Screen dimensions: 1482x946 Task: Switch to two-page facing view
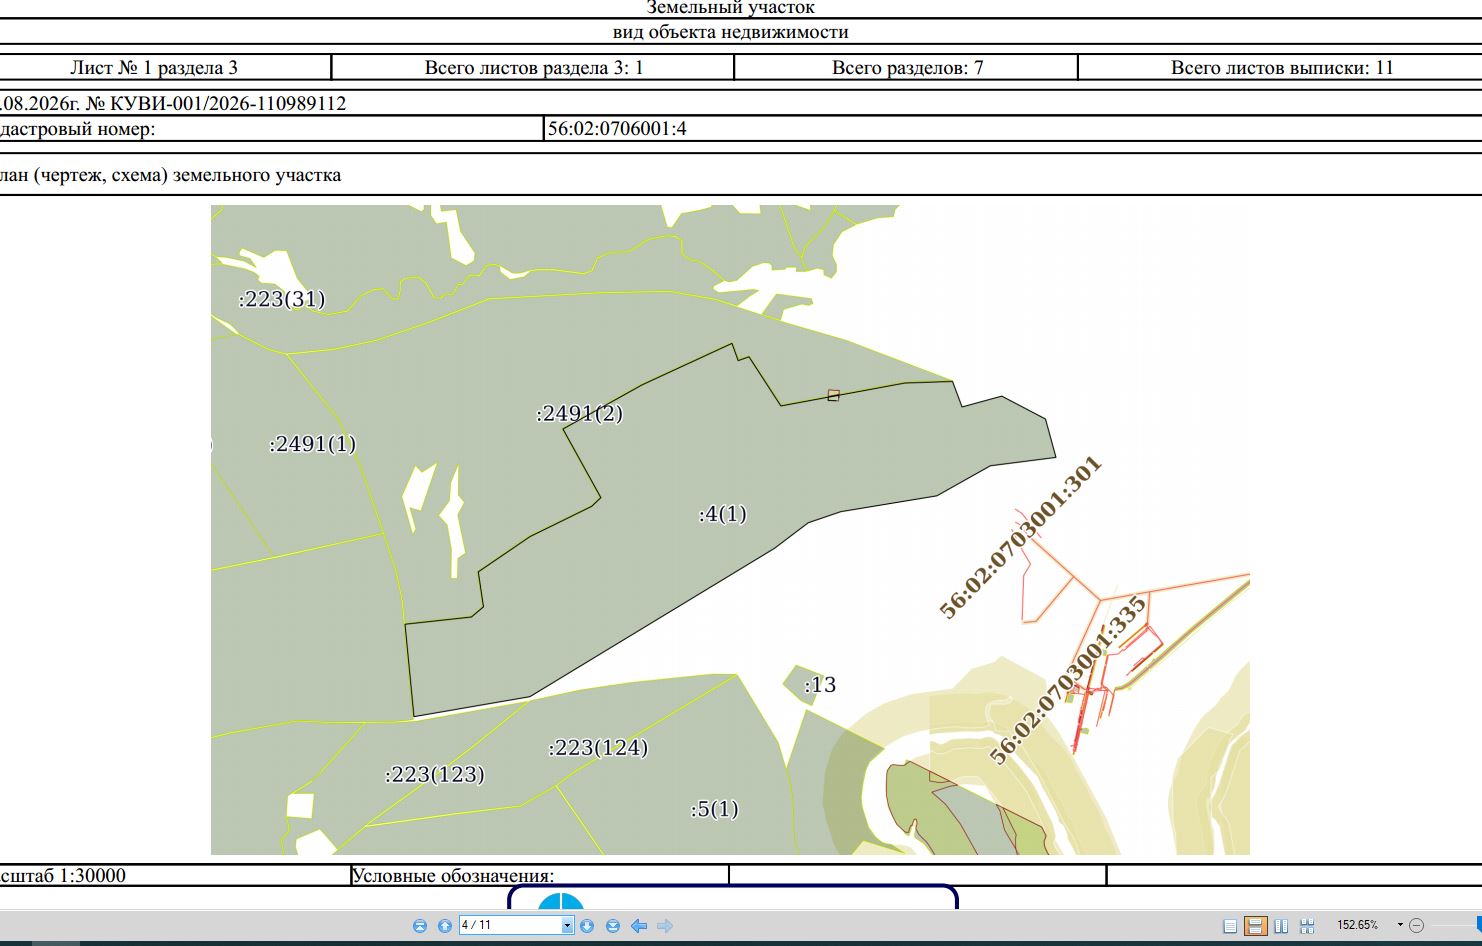pos(1281,926)
